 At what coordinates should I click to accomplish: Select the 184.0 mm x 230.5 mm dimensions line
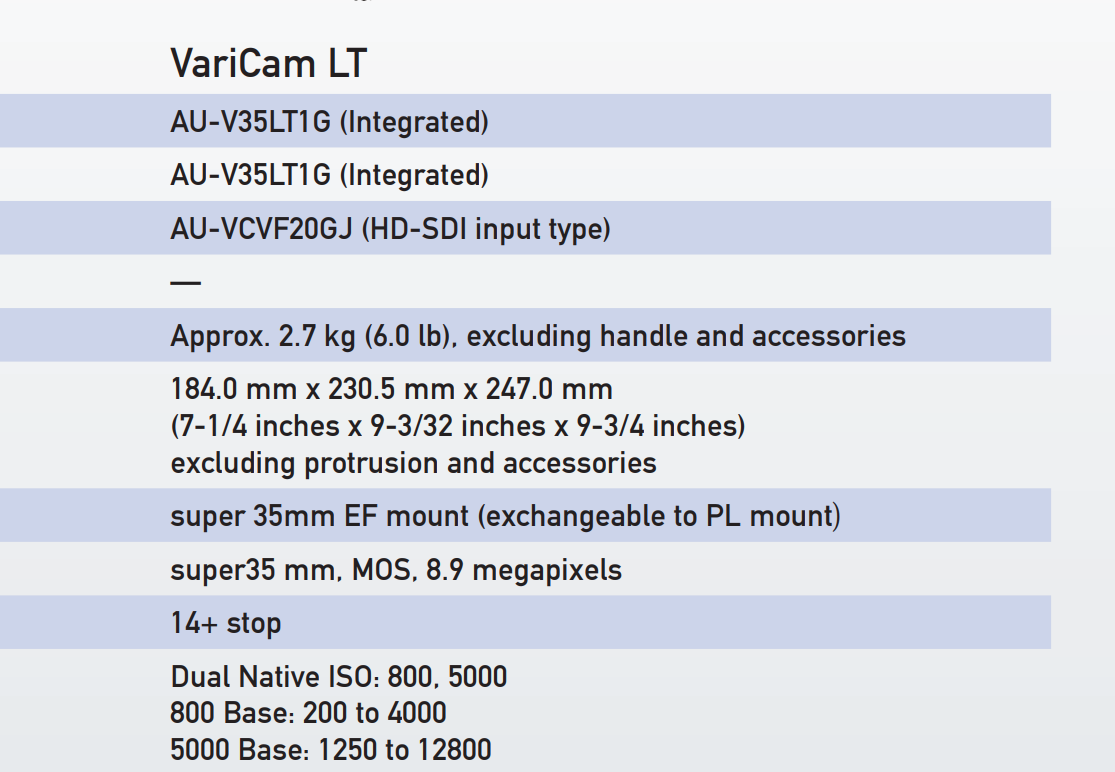(x=391, y=388)
